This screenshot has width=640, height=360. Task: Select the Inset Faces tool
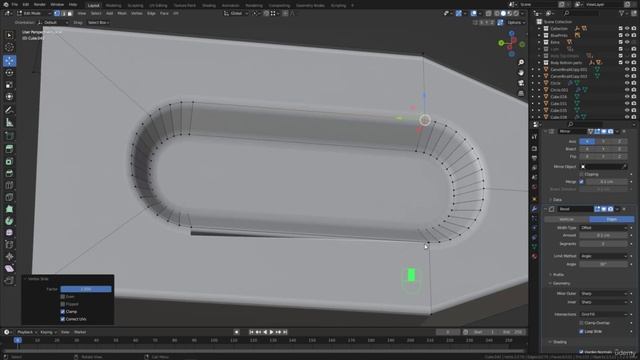pos(9,162)
